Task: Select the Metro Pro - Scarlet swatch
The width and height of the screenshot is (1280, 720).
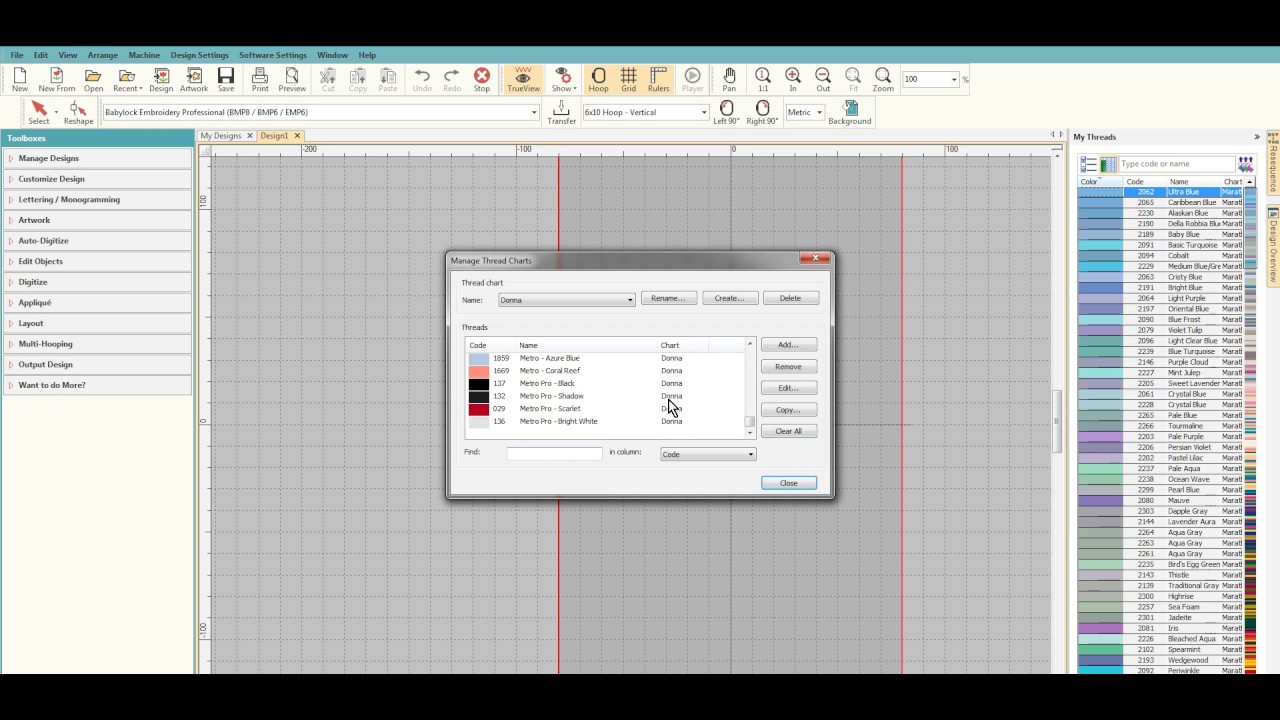Action: [479, 409]
